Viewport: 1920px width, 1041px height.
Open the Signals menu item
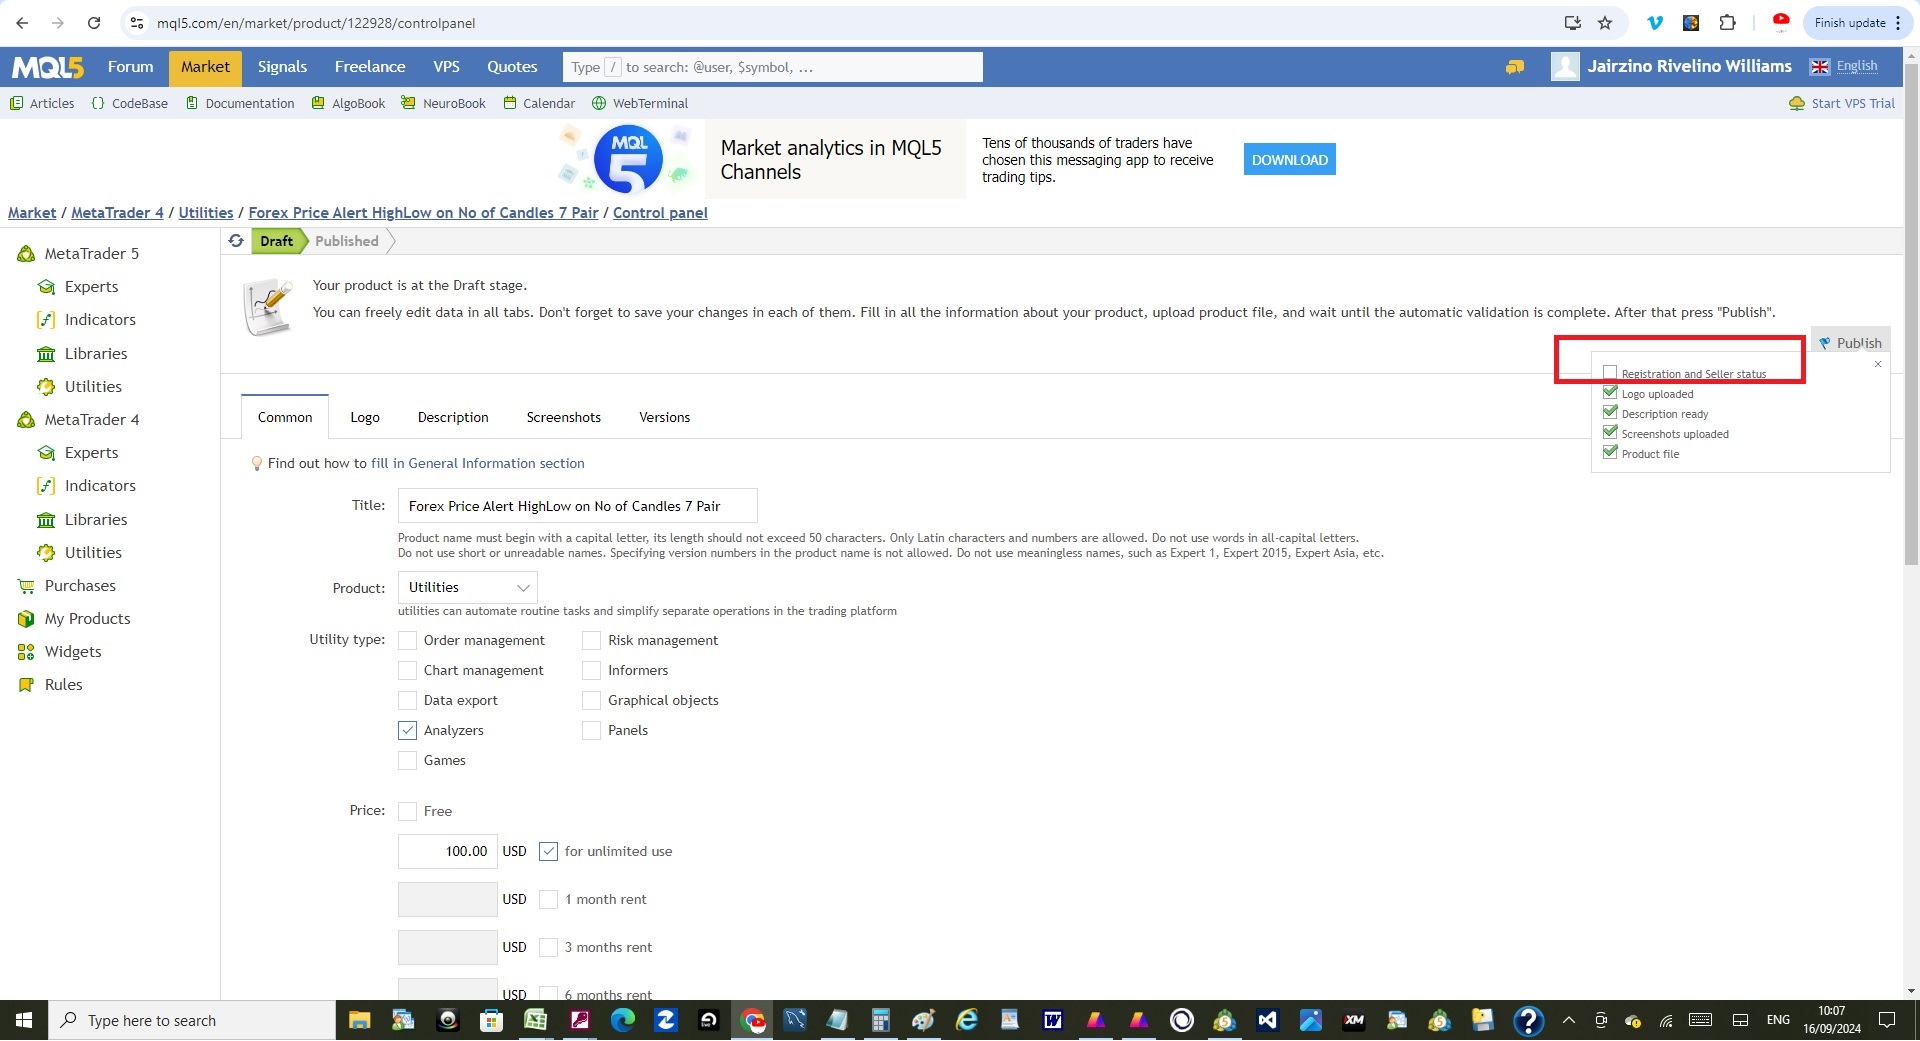click(282, 67)
